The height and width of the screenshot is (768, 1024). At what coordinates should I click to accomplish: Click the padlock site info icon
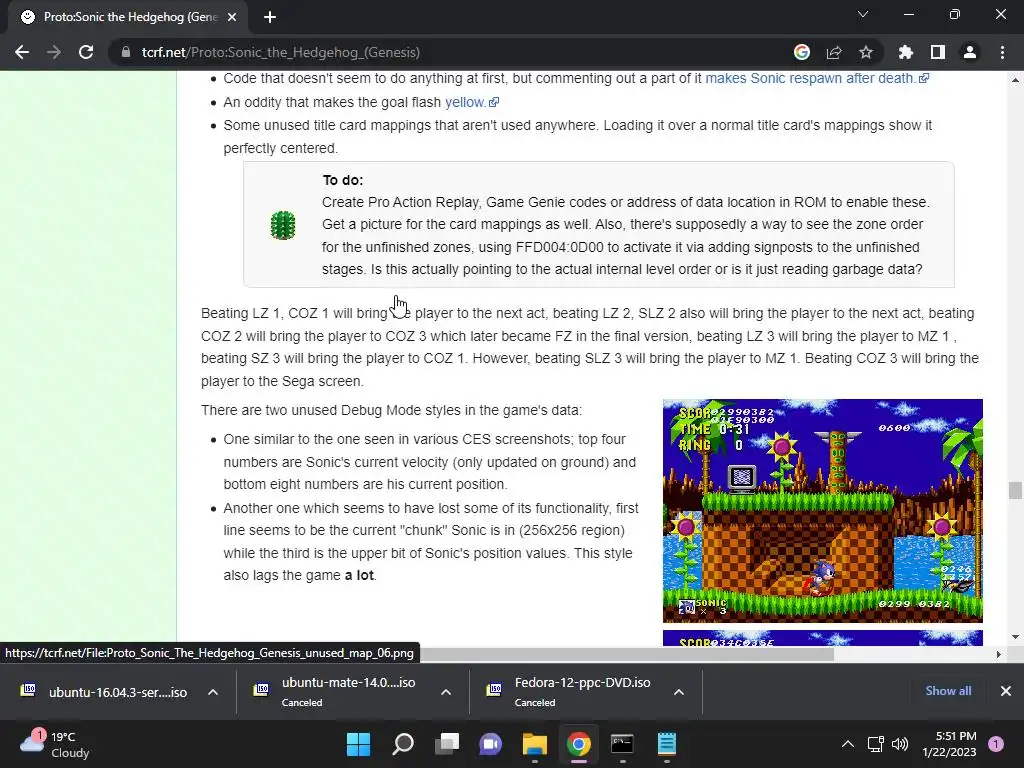[125, 52]
